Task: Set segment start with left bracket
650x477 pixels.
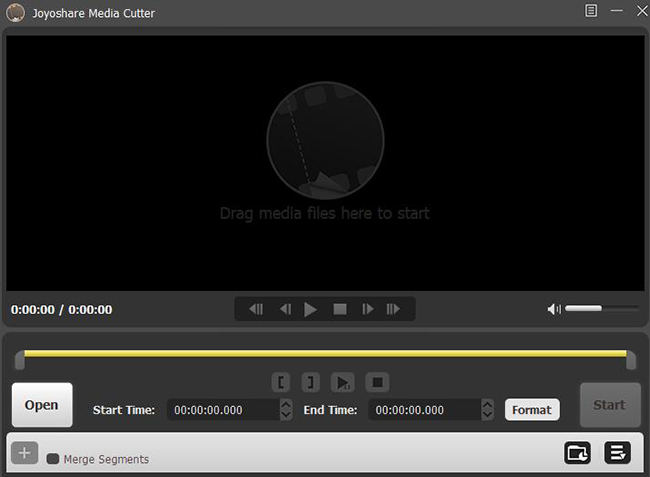Action: 281,382
